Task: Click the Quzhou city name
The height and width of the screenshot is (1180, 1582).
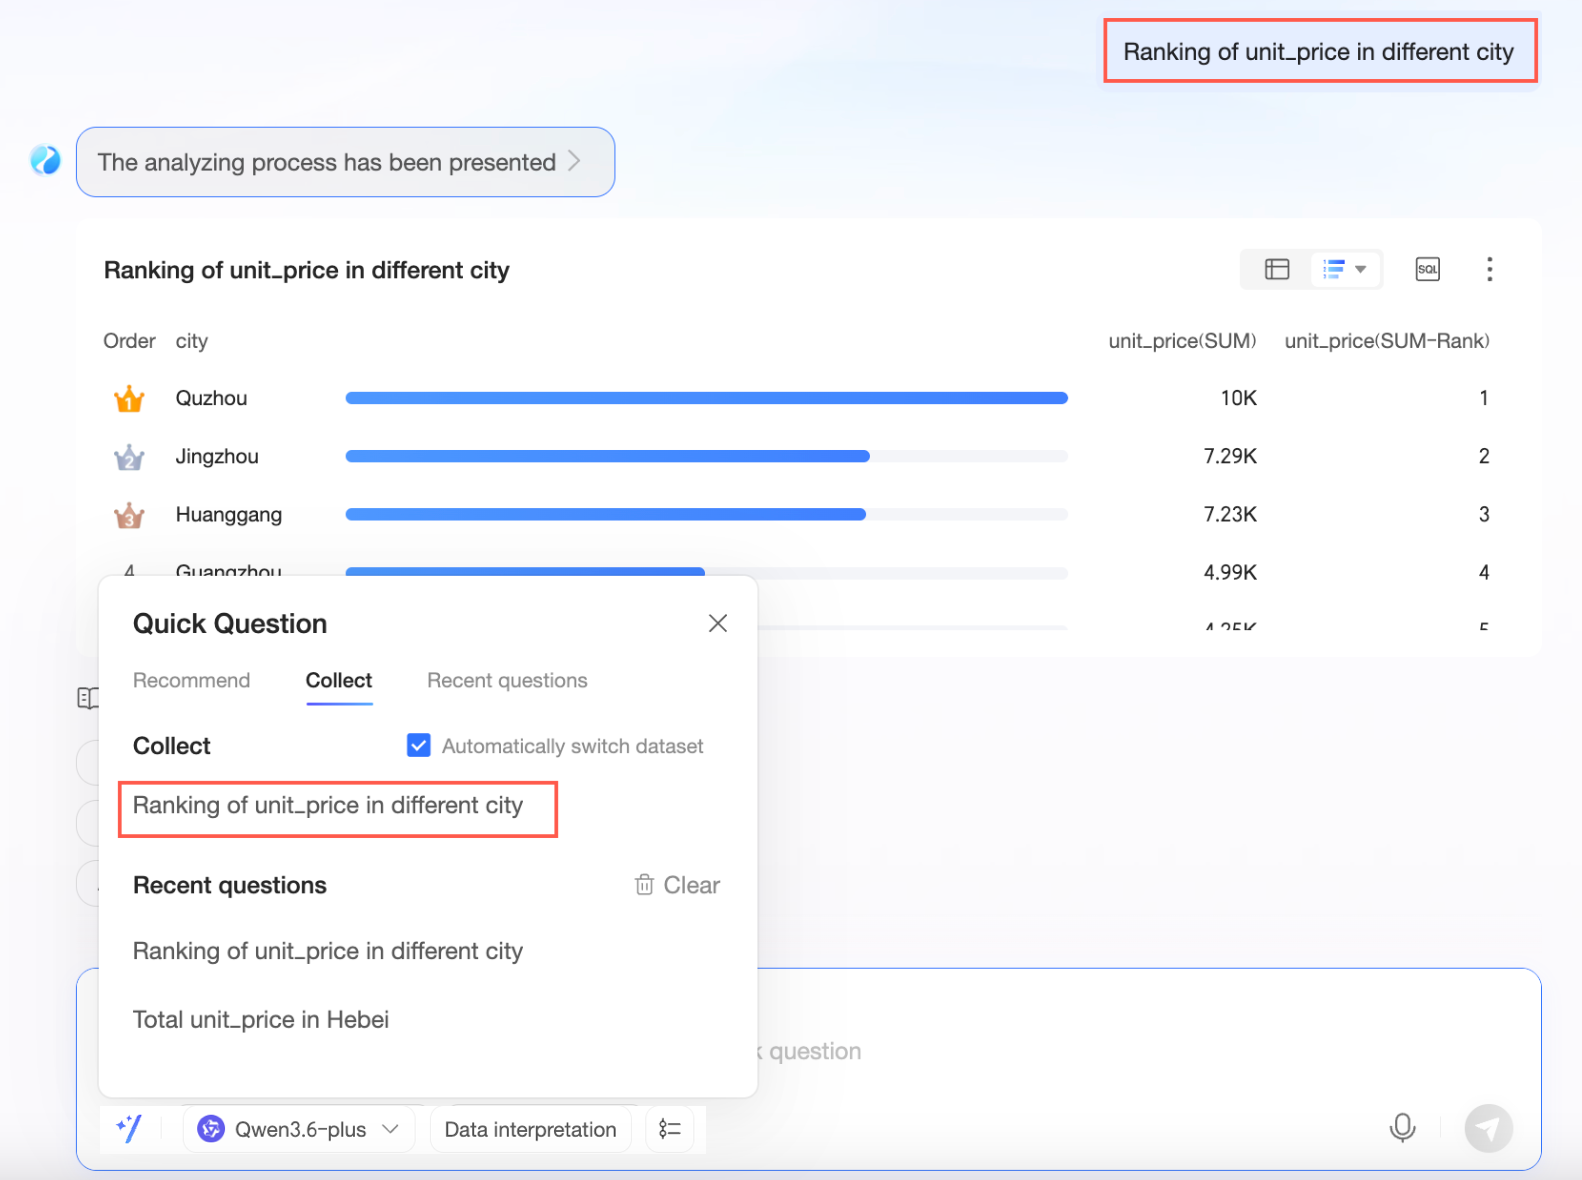Action: click(x=211, y=398)
